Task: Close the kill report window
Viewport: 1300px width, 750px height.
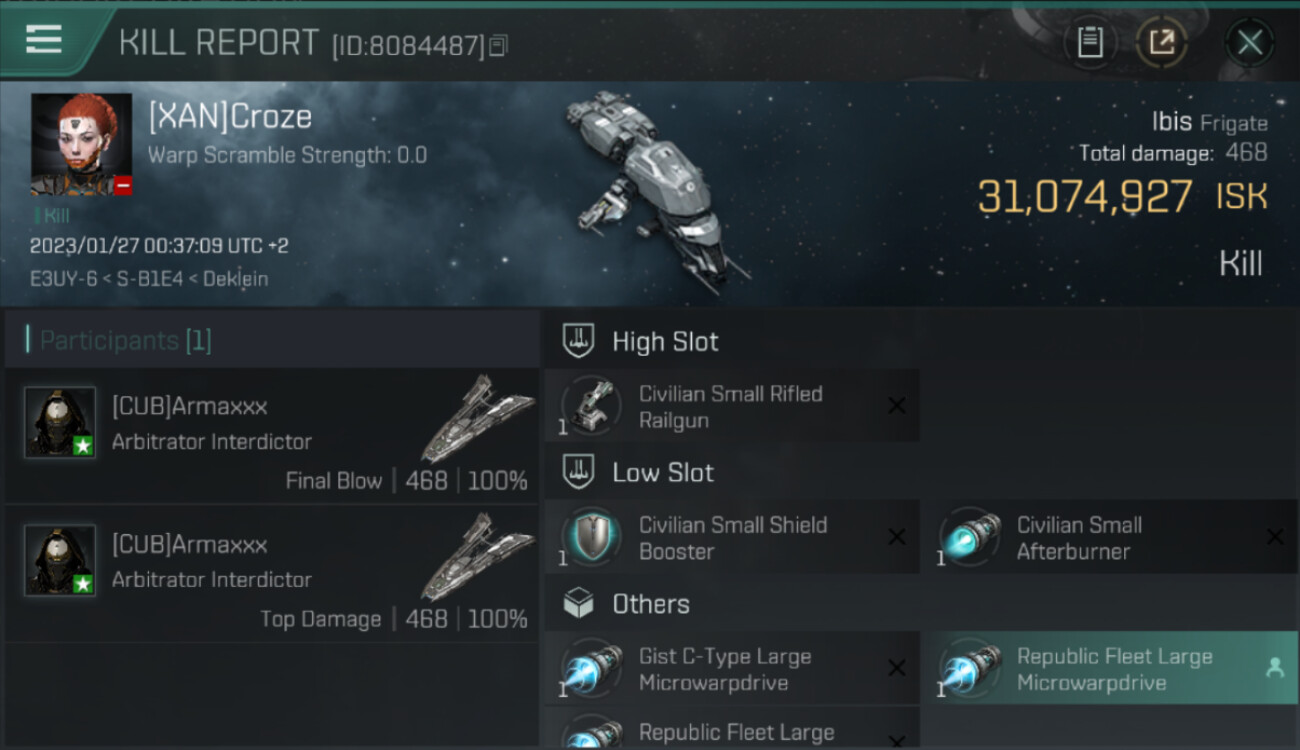Action: point(1249,43)
